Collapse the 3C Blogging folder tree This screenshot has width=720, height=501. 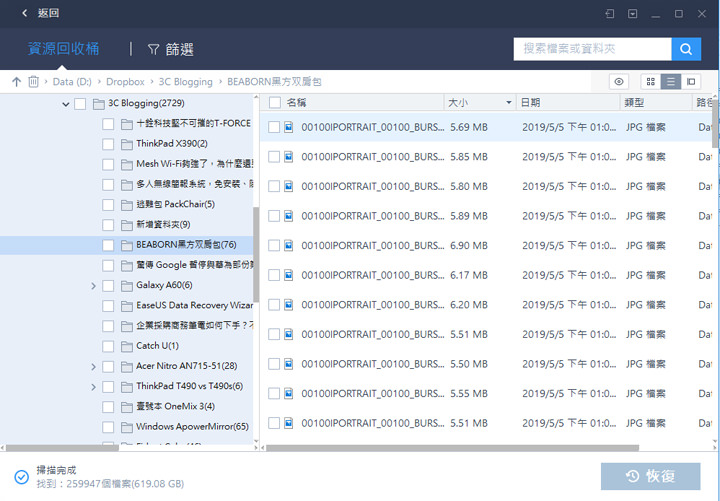pyautogui.click(x=66, y=104)
